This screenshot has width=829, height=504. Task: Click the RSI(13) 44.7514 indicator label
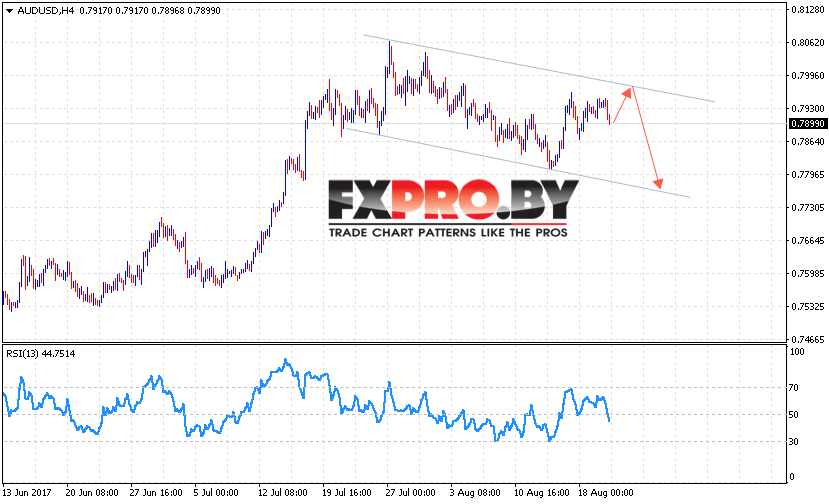pyautogui.click(x=41, y=354)
